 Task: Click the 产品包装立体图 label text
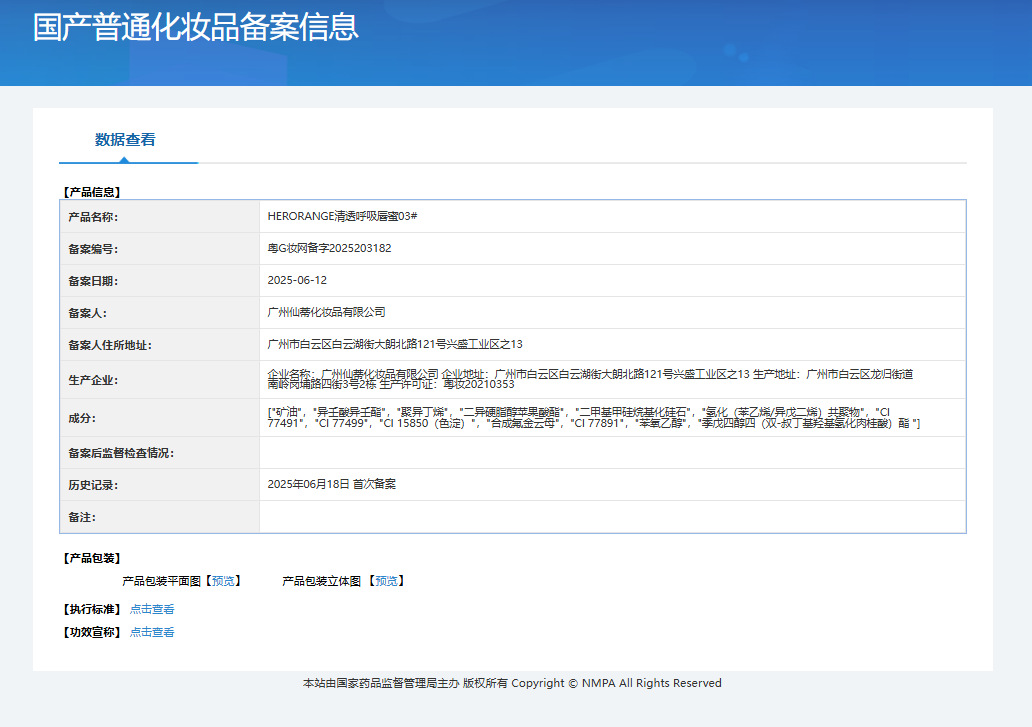(322, 581)
